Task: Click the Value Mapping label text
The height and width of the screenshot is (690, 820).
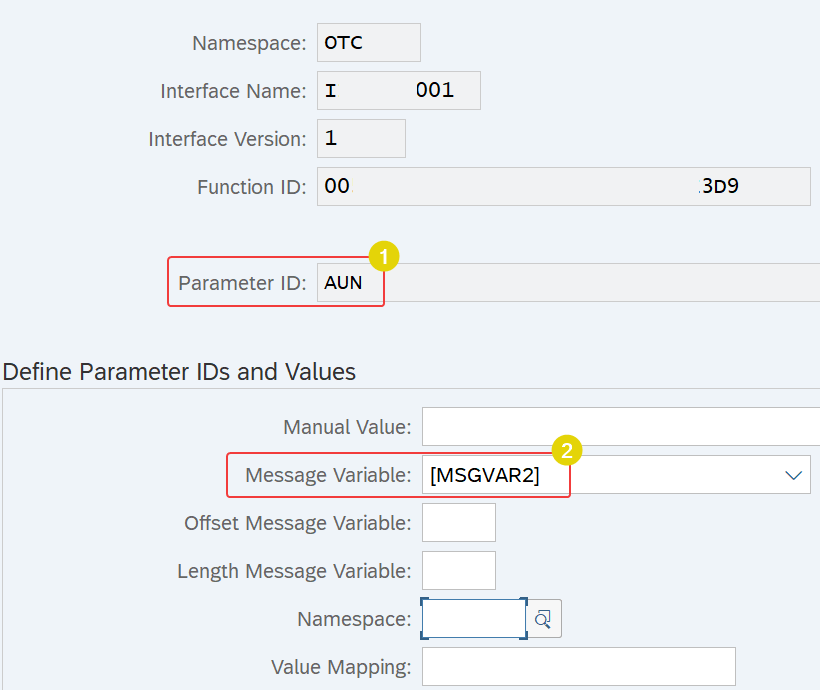Action: point(341,667)
